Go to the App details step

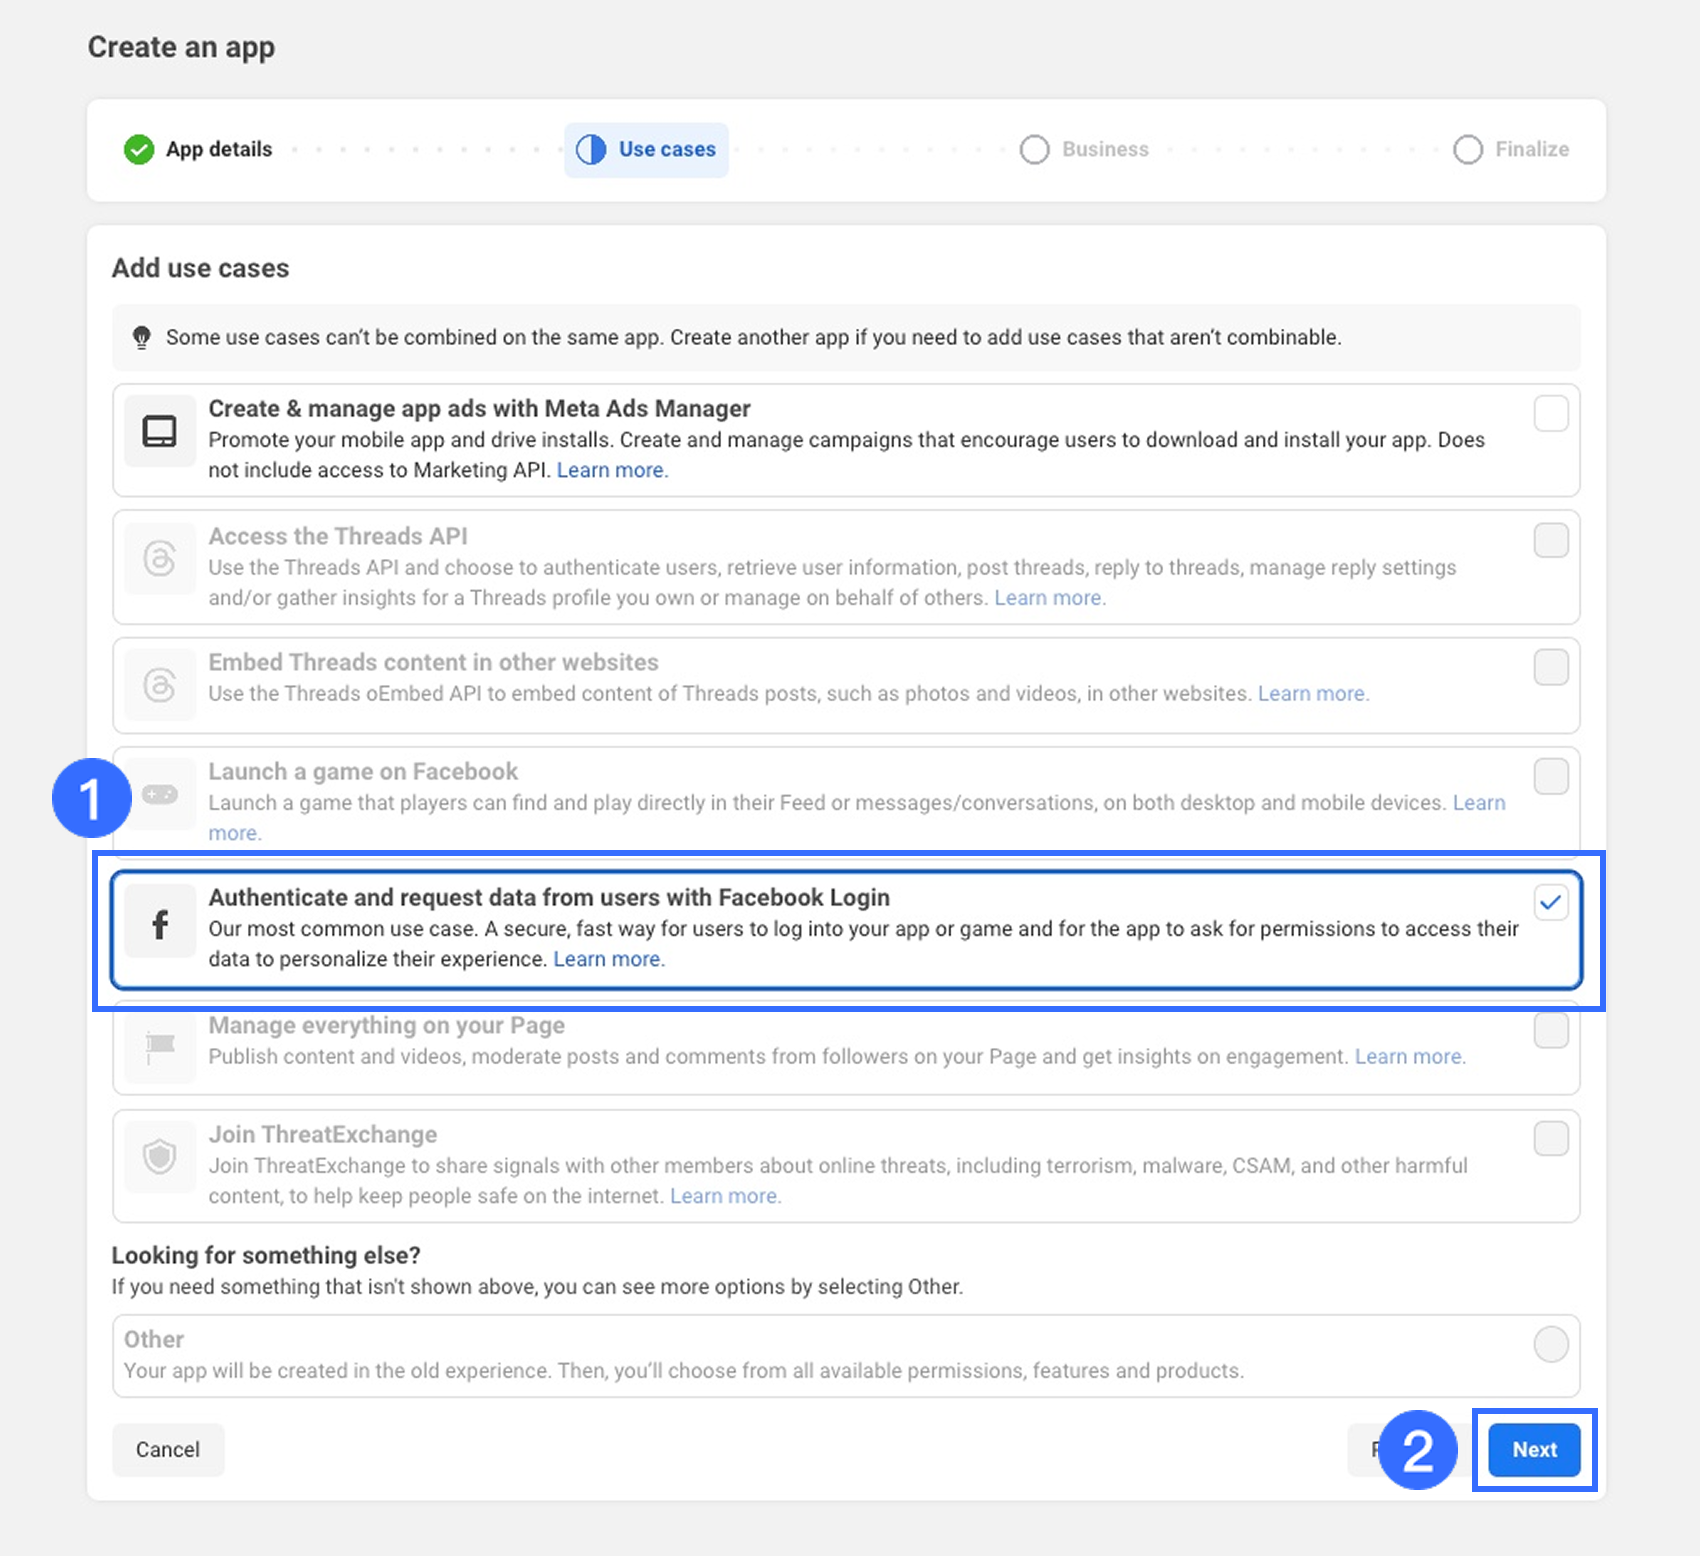click(199, 150)
